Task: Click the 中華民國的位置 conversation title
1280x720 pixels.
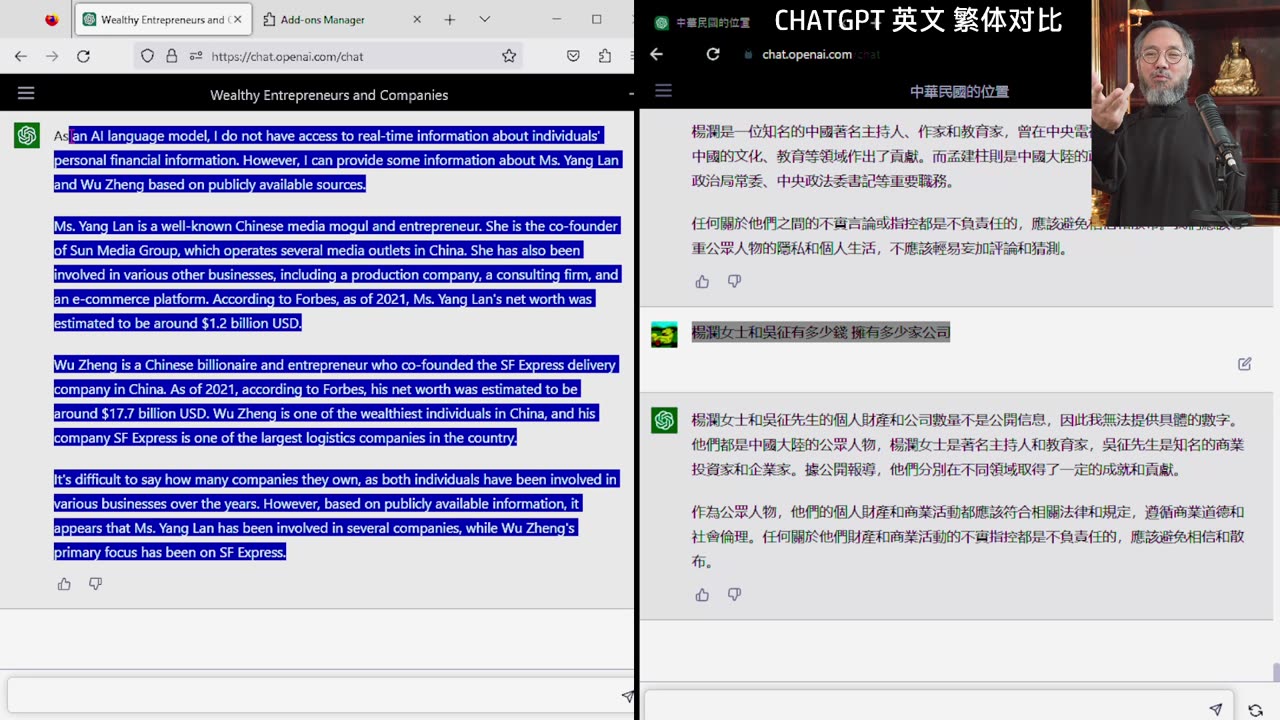Action: pos(959,91)
